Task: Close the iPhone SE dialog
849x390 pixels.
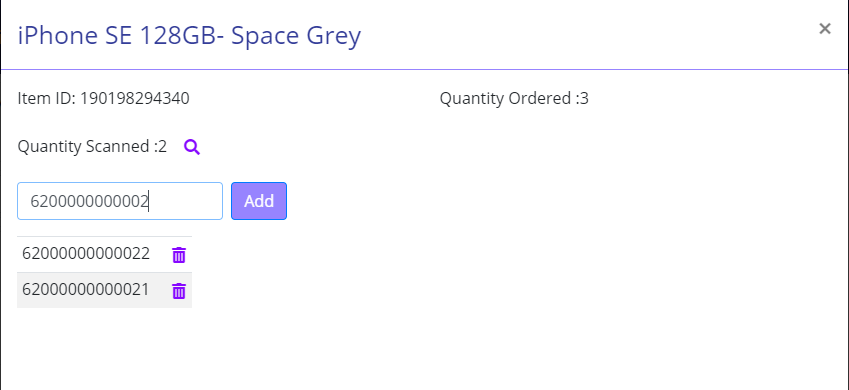Action: coord(825,29)
